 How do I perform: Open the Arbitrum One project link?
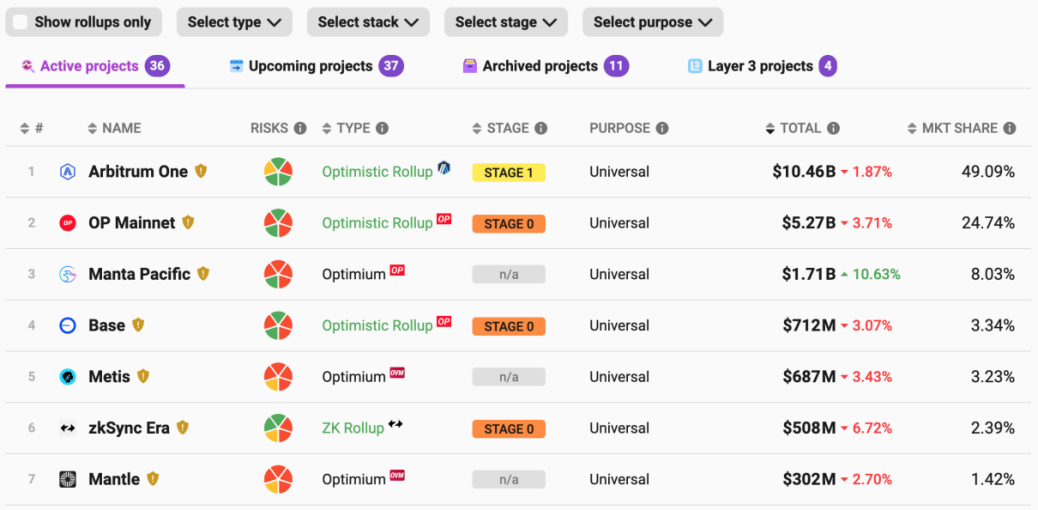138,172
